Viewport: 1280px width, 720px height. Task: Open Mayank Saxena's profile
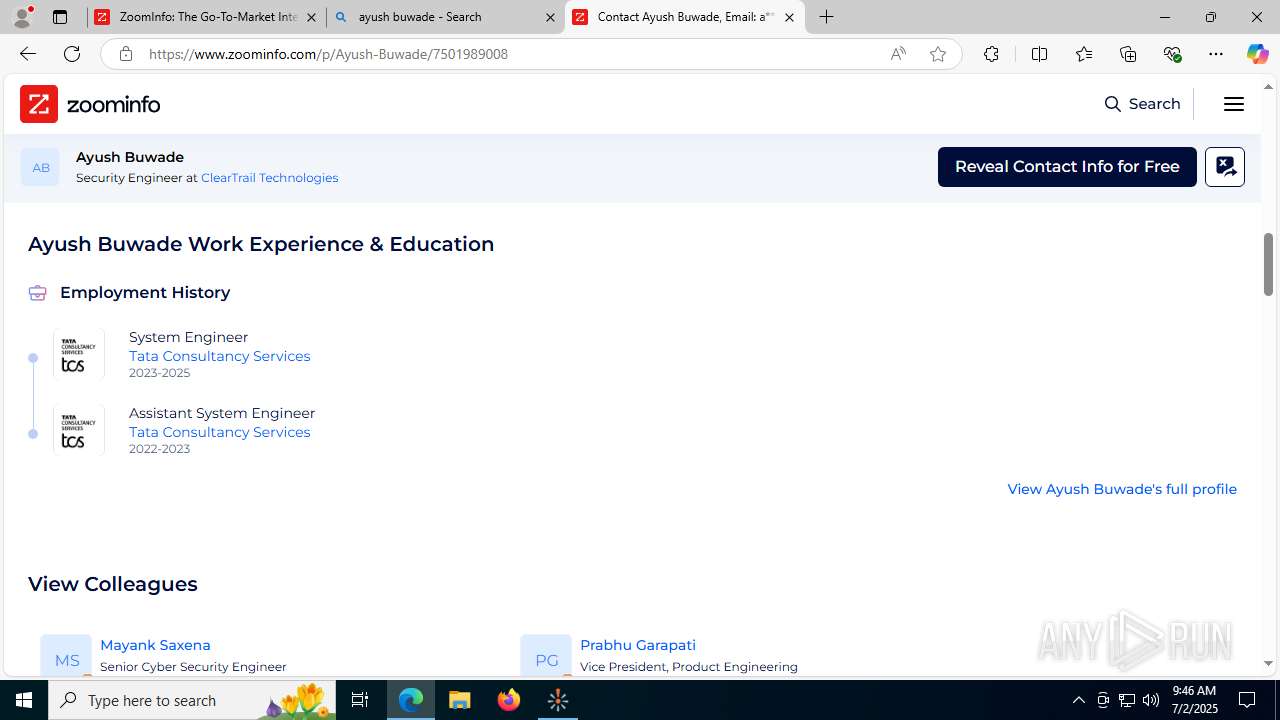155,645
